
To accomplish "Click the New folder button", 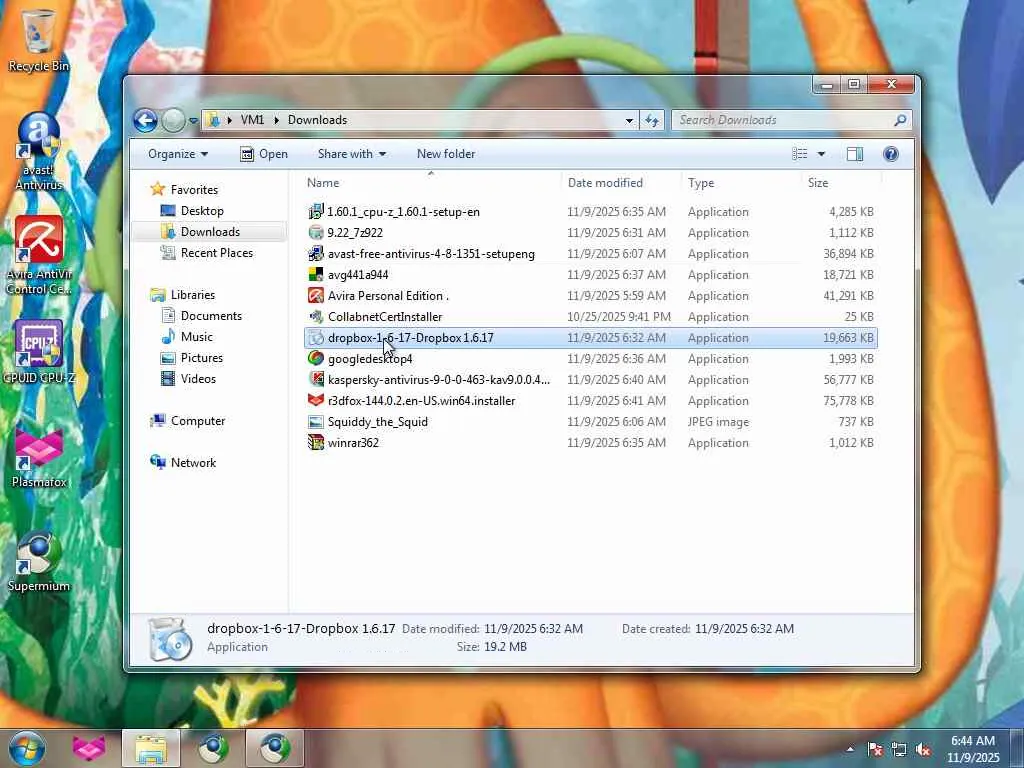I will [x=446, y=154].
